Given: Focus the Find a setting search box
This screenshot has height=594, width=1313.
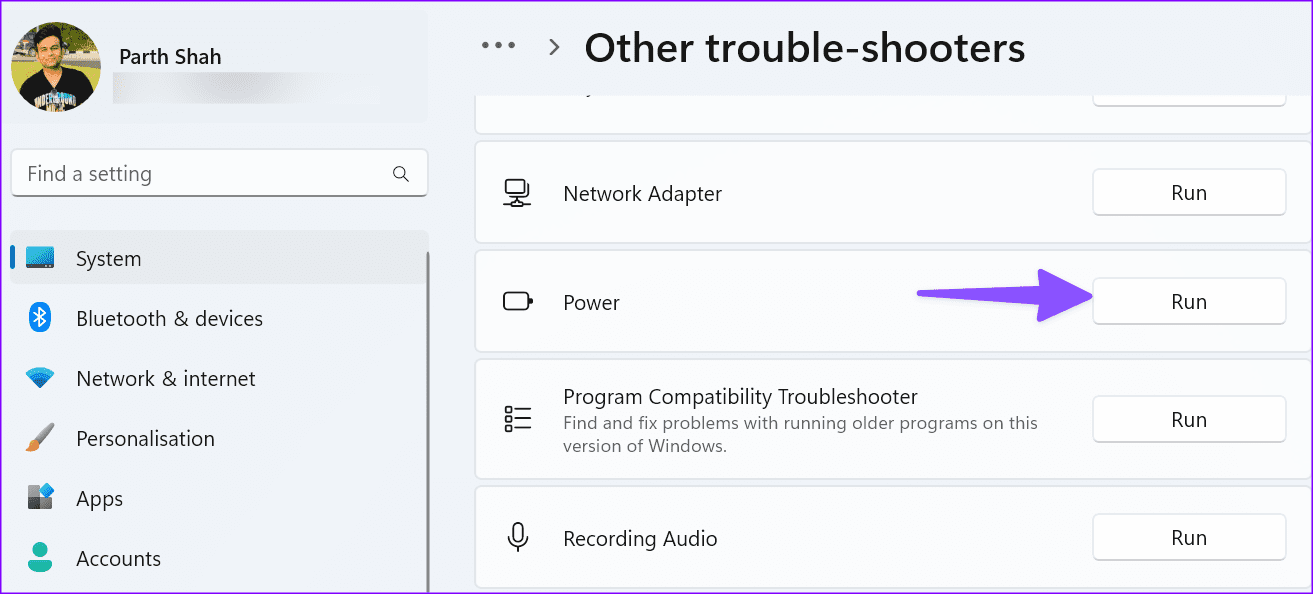Looking at the screenshot, I should click(x=219, y=173).
